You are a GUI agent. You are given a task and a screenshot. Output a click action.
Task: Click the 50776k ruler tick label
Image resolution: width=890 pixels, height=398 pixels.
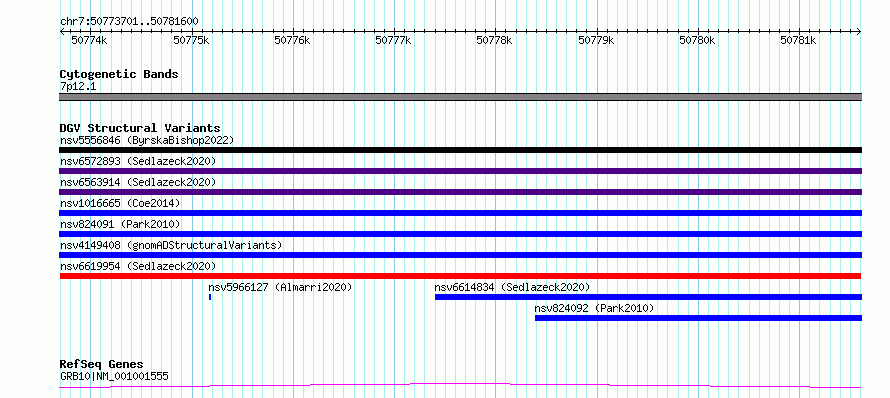[292, 40]
